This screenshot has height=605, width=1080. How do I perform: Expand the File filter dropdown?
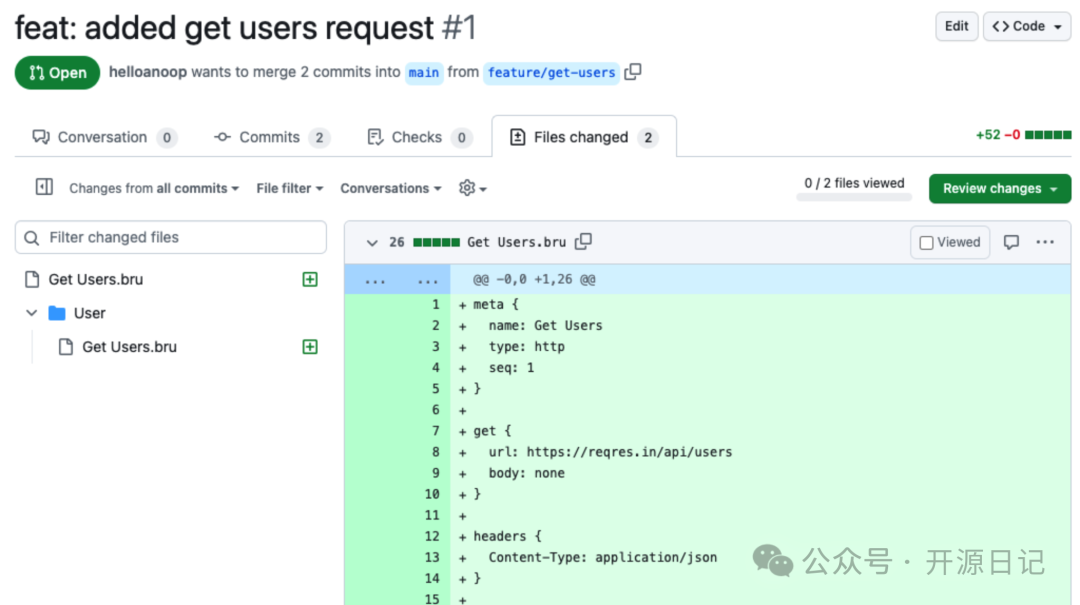pyautogui.click(x=290, y=188)
